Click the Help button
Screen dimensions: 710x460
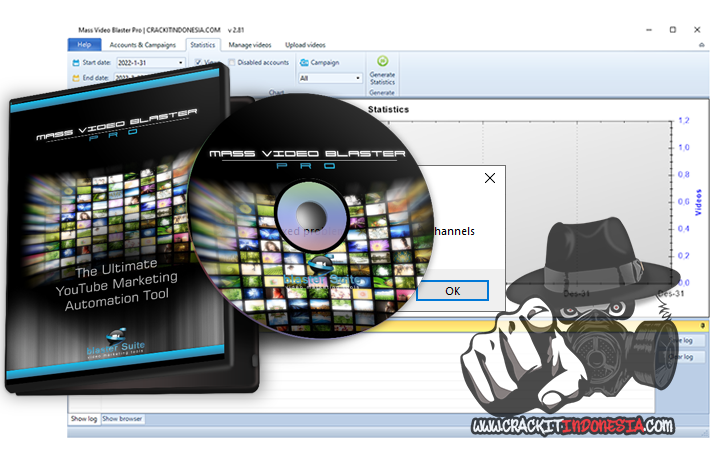(x=84, y=45)
